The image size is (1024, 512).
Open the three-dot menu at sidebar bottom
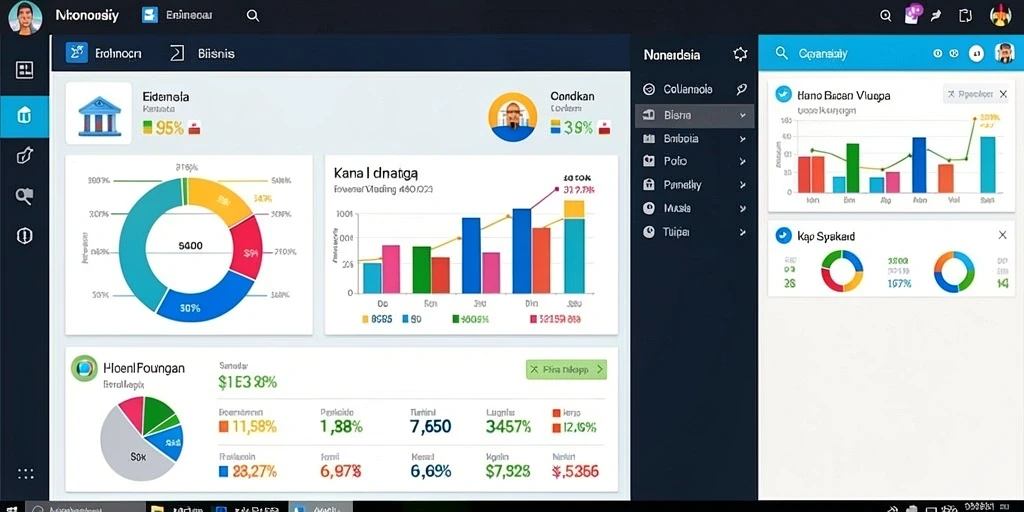click(x=25, y=473)
